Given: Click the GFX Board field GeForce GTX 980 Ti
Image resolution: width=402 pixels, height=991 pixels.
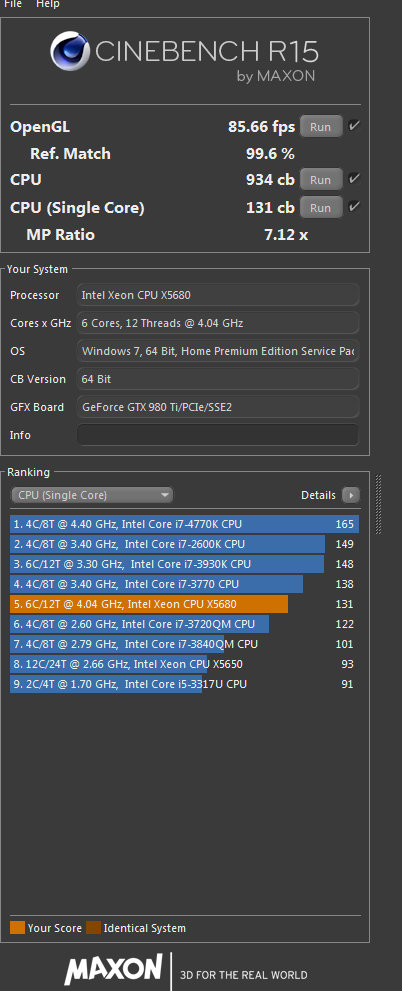Looking at the screenshot, I should tap(218, 407).
